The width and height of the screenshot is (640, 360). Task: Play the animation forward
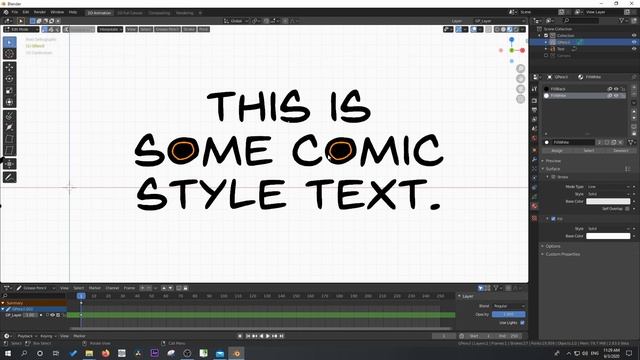pyautogui.click(x=268, y=336)
